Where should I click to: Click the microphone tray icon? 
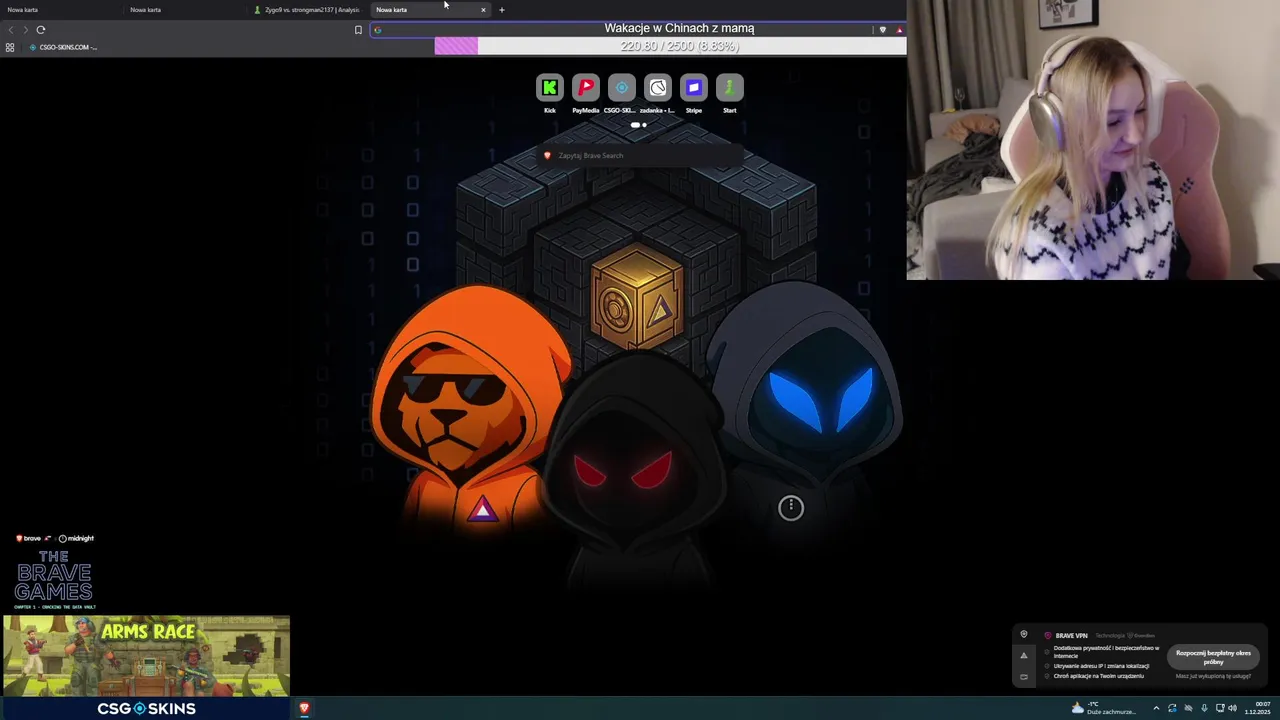1204,708
